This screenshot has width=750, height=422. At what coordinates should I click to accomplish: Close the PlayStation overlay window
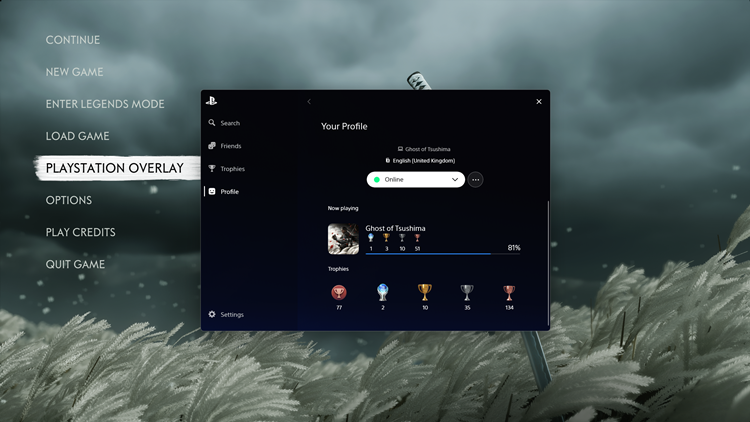[539, 101]
